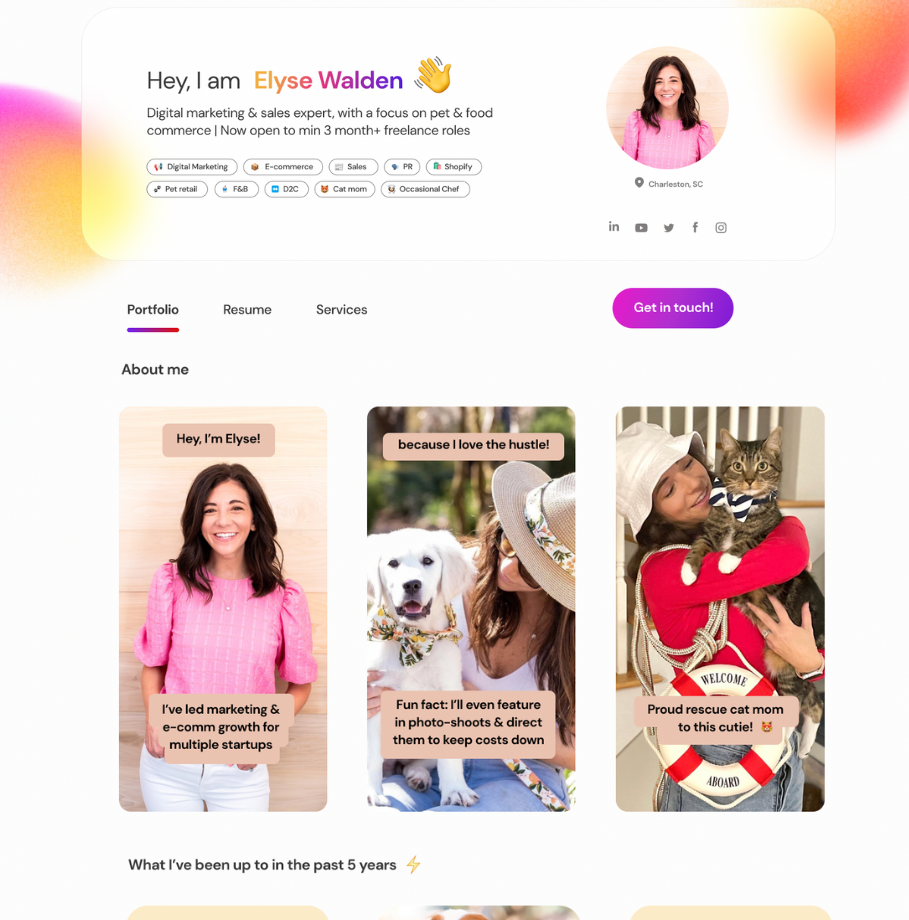
Task: Click the Shopify skill tag
Action: click(454, 167)
